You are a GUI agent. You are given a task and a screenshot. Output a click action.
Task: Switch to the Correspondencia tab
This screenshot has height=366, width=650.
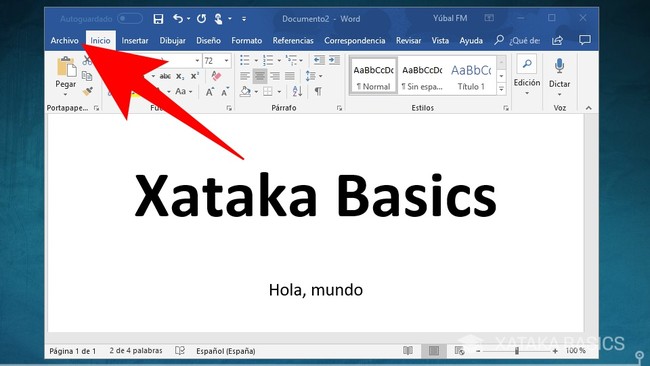coord(354,41)
